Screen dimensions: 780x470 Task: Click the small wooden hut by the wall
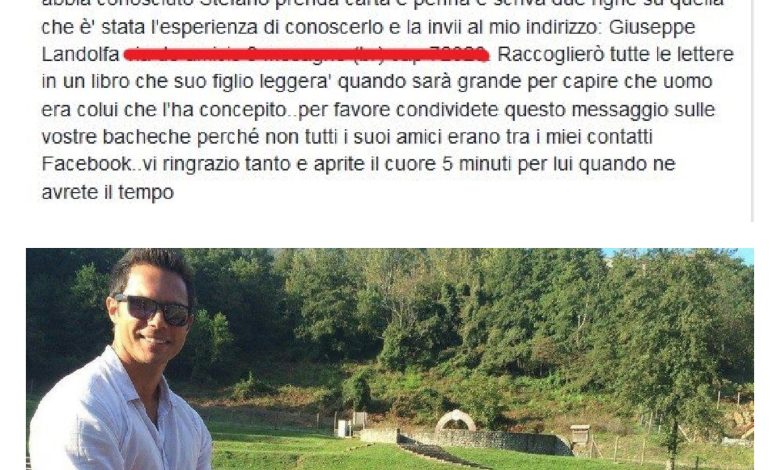[580, 434]
